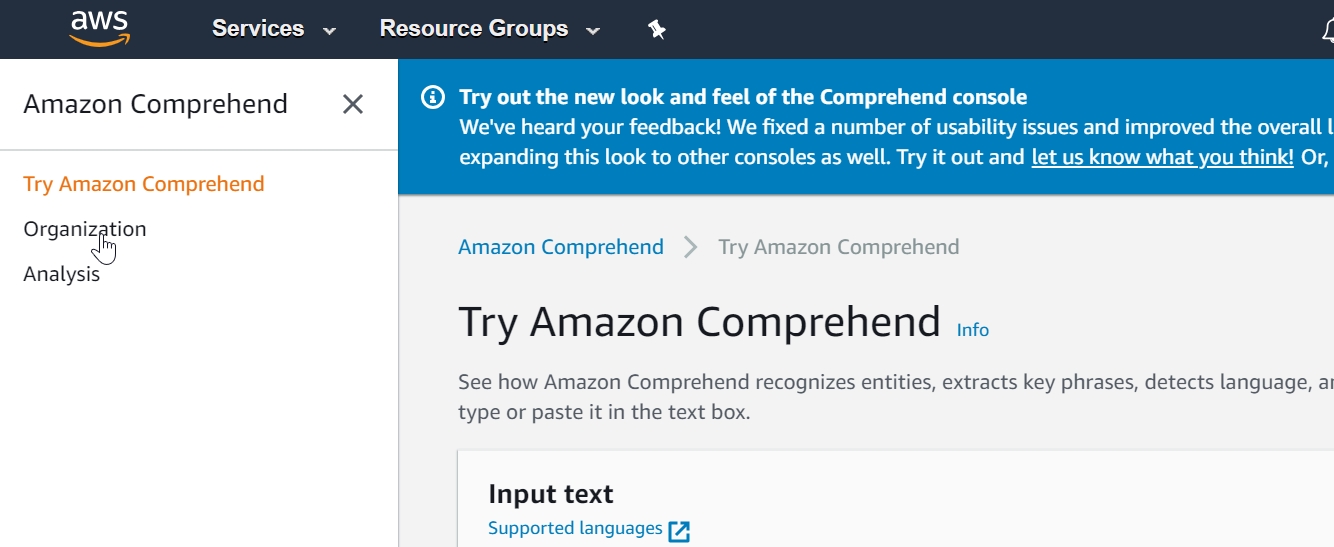Expand the Resource Groups dropdown arrow
The width and height of the screenshot is (1334, 547).
coord(593,30)
